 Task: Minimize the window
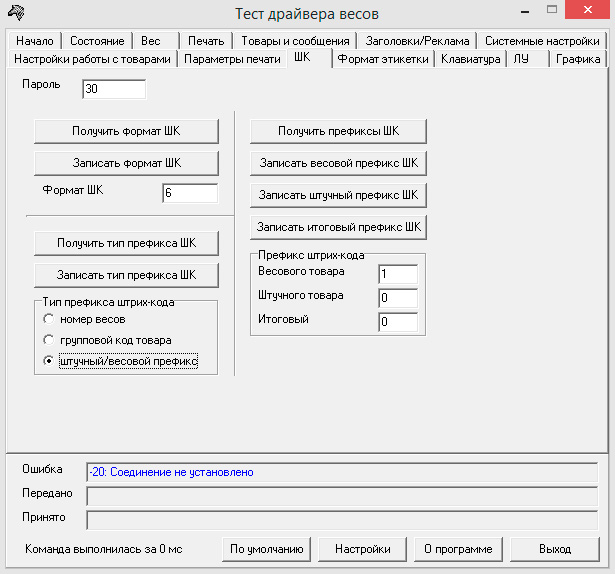pyautogui.click(x=525, y=10)
